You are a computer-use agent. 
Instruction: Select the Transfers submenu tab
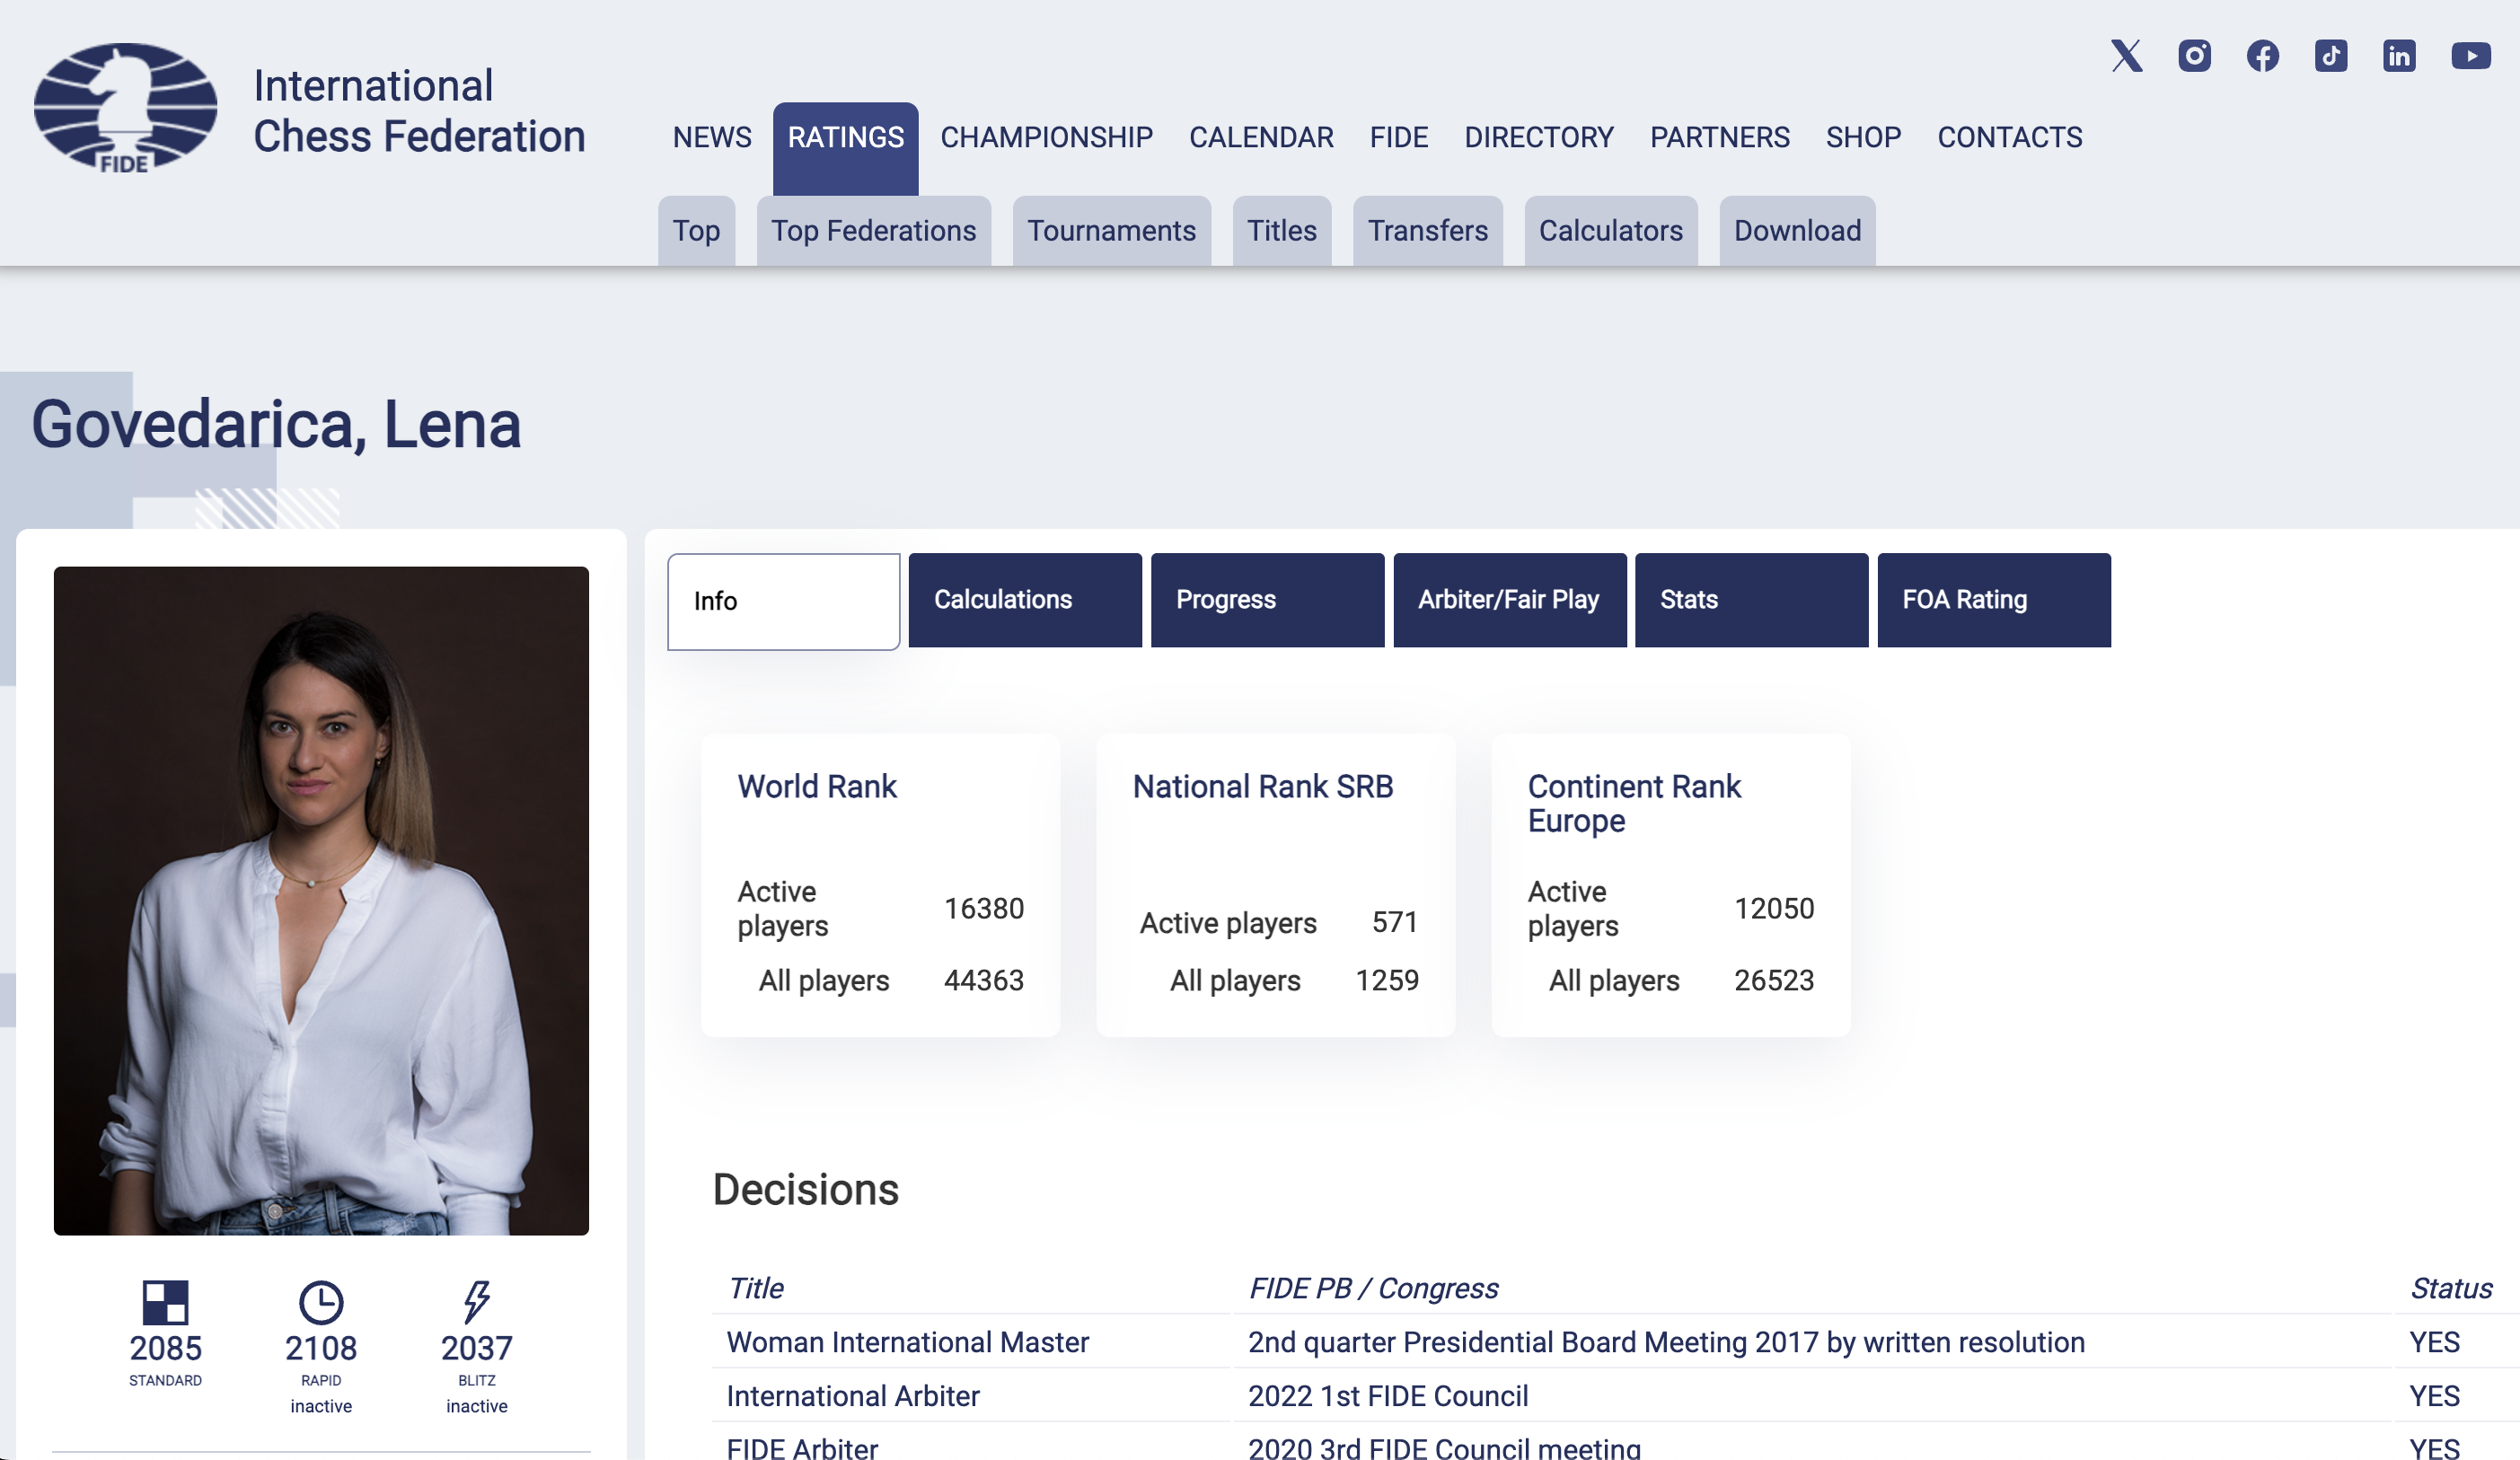tap(1427, 231)
